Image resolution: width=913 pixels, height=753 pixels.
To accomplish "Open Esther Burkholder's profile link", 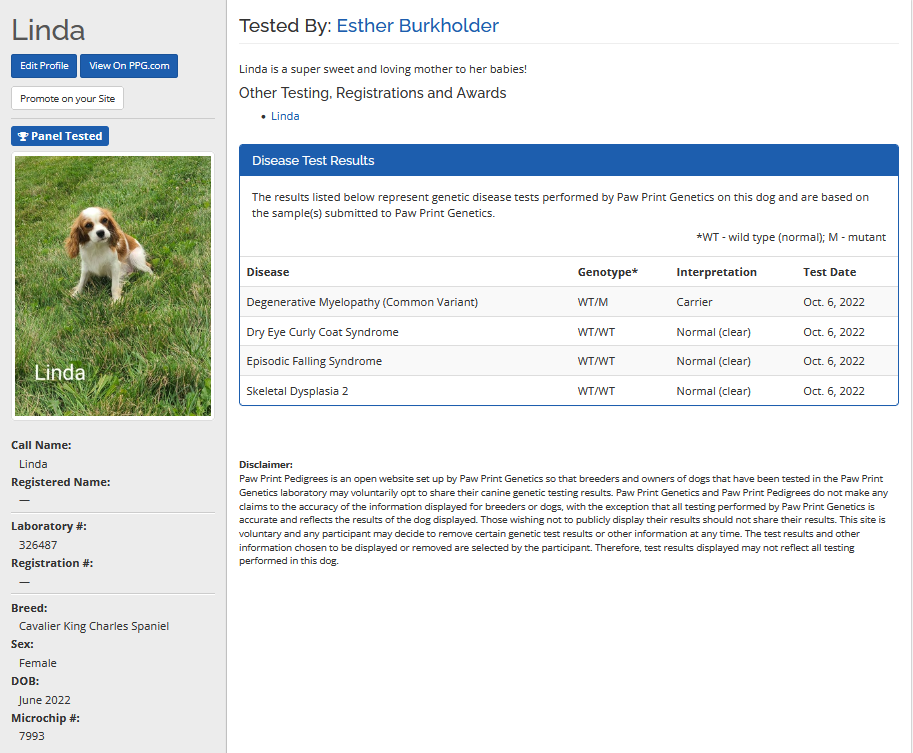I will click(x=417, y=26).
